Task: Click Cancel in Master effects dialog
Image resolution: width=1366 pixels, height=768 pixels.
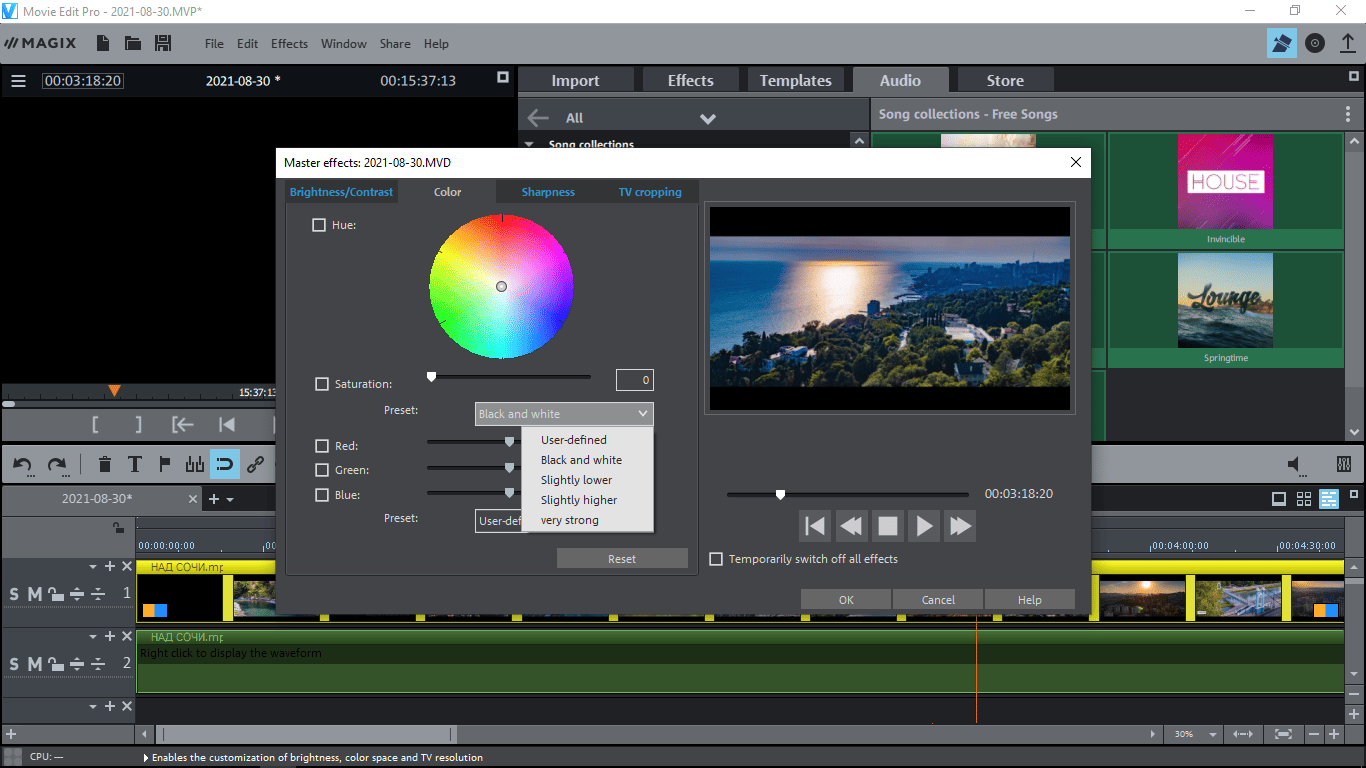Action: (x=938, y=600)
